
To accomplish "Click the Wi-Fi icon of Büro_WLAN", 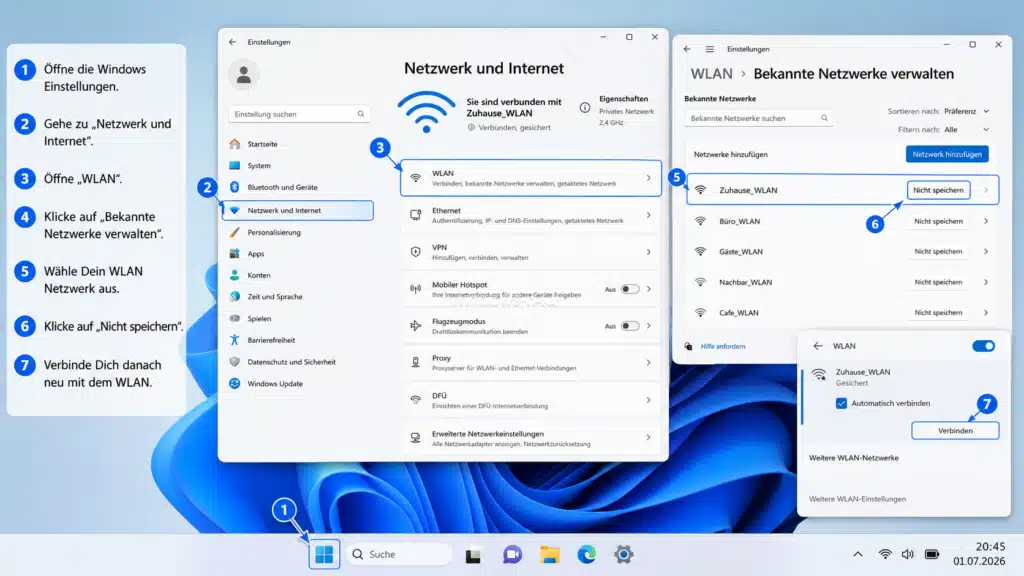I will (700, 221).
